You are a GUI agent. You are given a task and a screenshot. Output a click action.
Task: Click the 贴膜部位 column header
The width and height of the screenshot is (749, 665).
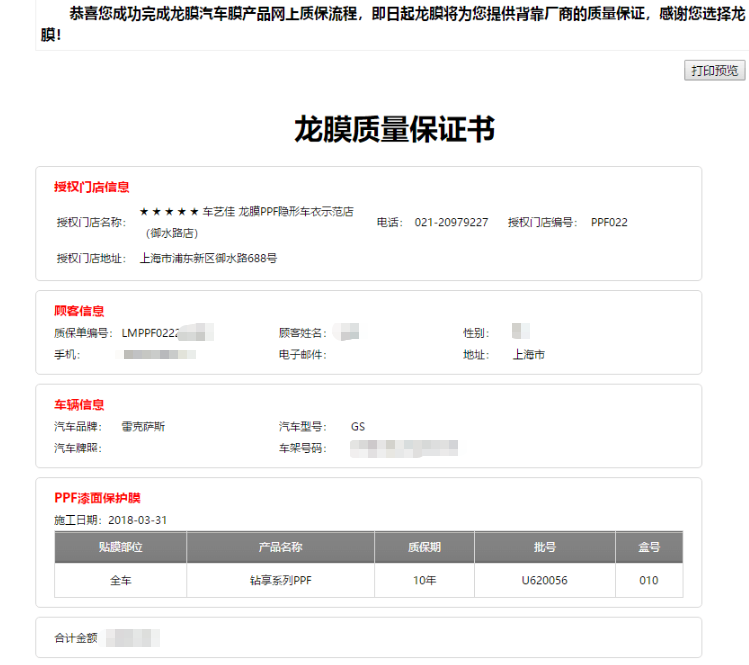(x=120, y=547)
